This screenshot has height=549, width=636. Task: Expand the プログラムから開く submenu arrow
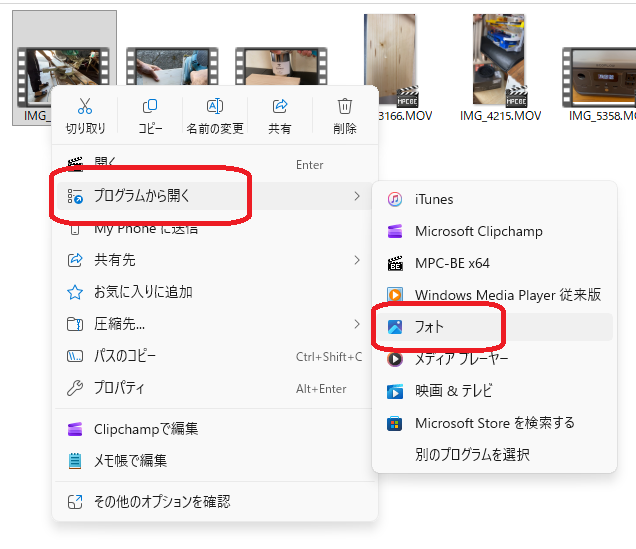tap(357, 196)
